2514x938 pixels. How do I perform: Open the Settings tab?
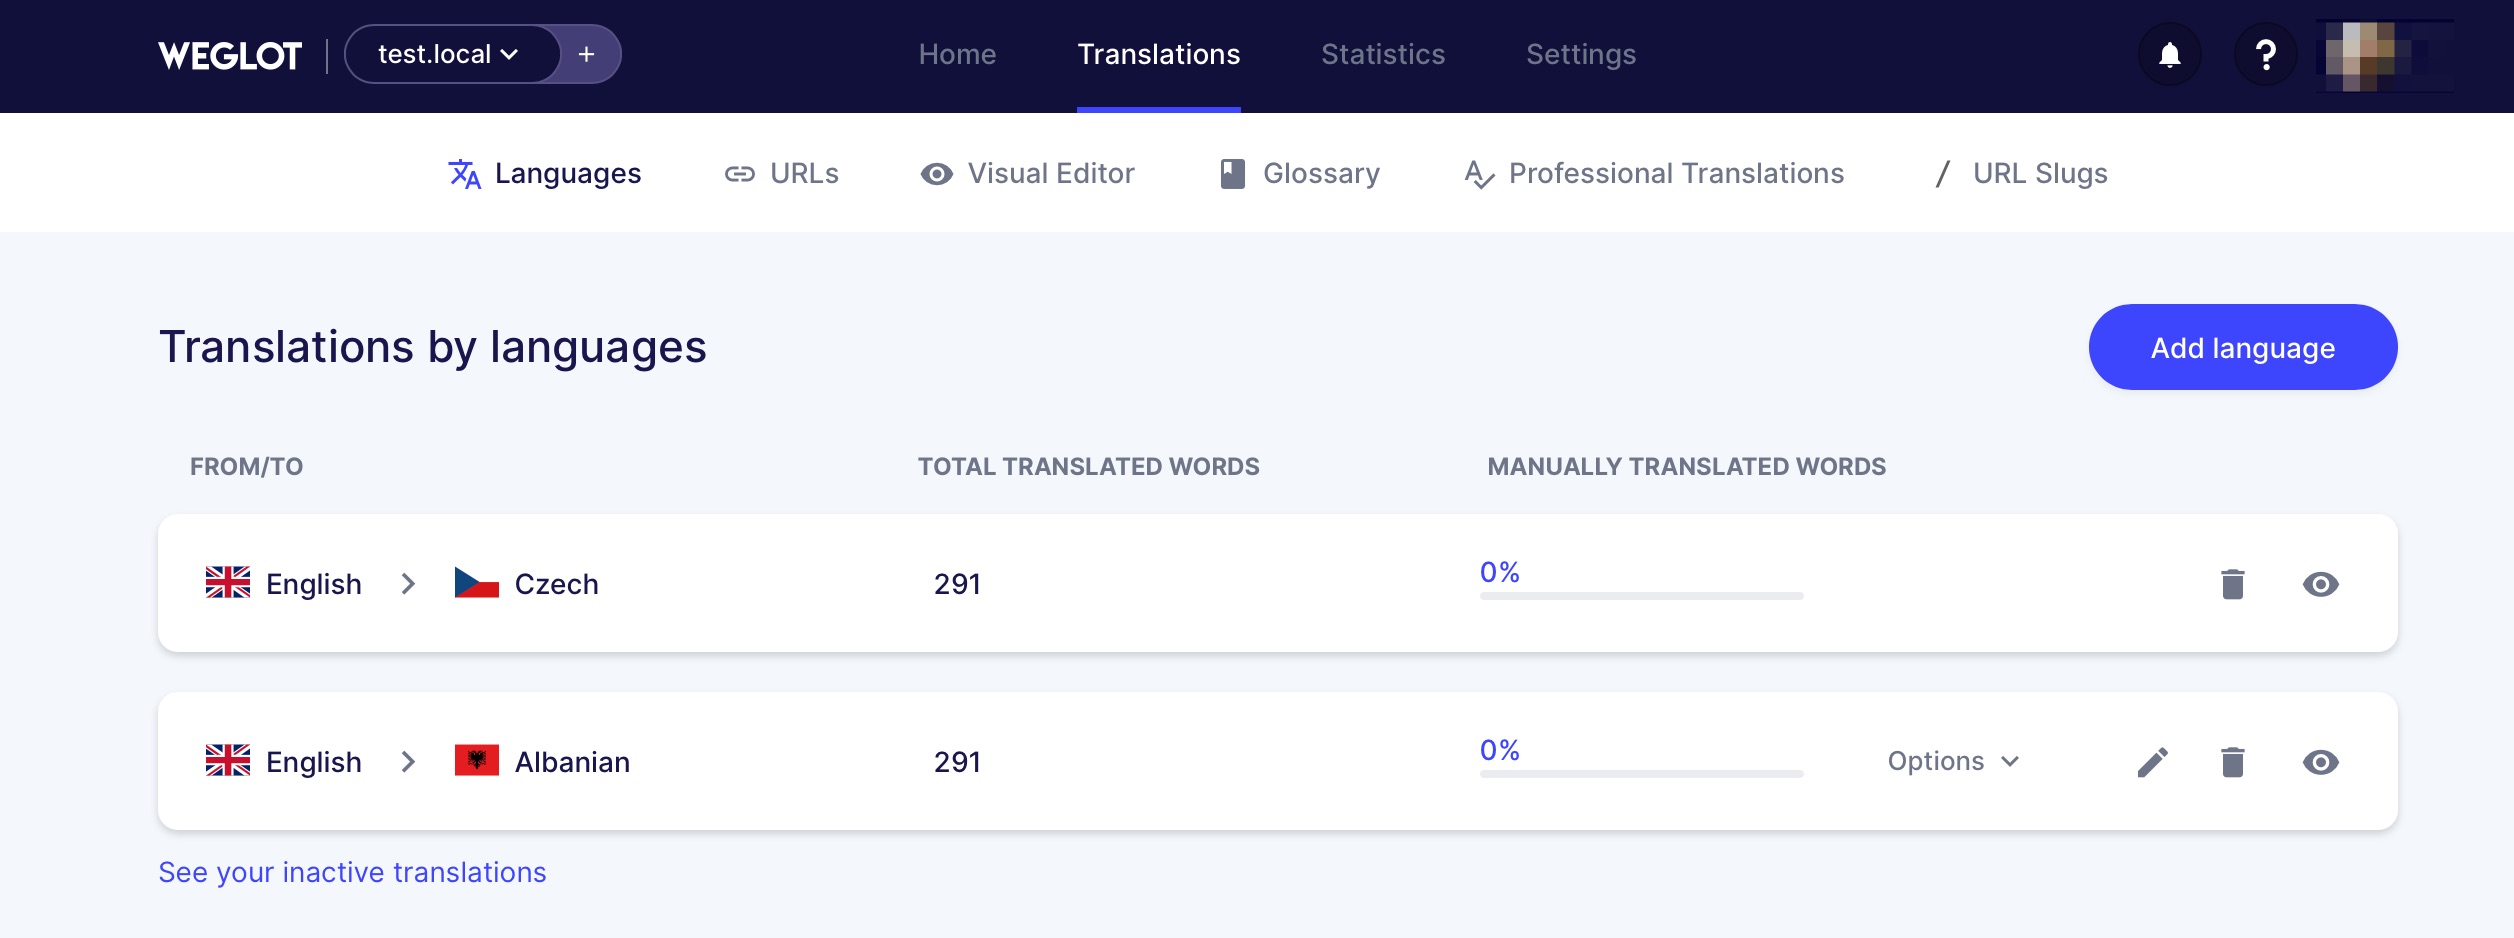pos(1580,54)
